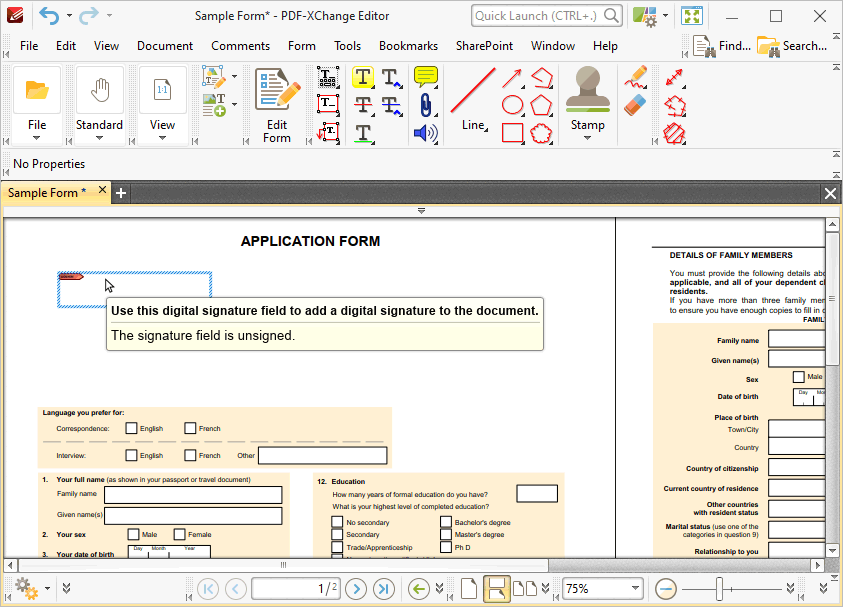Image resolution: width=843 pixels, height=607 pixels.
Task: Check French for Correspondence
Action: point(190,428)
